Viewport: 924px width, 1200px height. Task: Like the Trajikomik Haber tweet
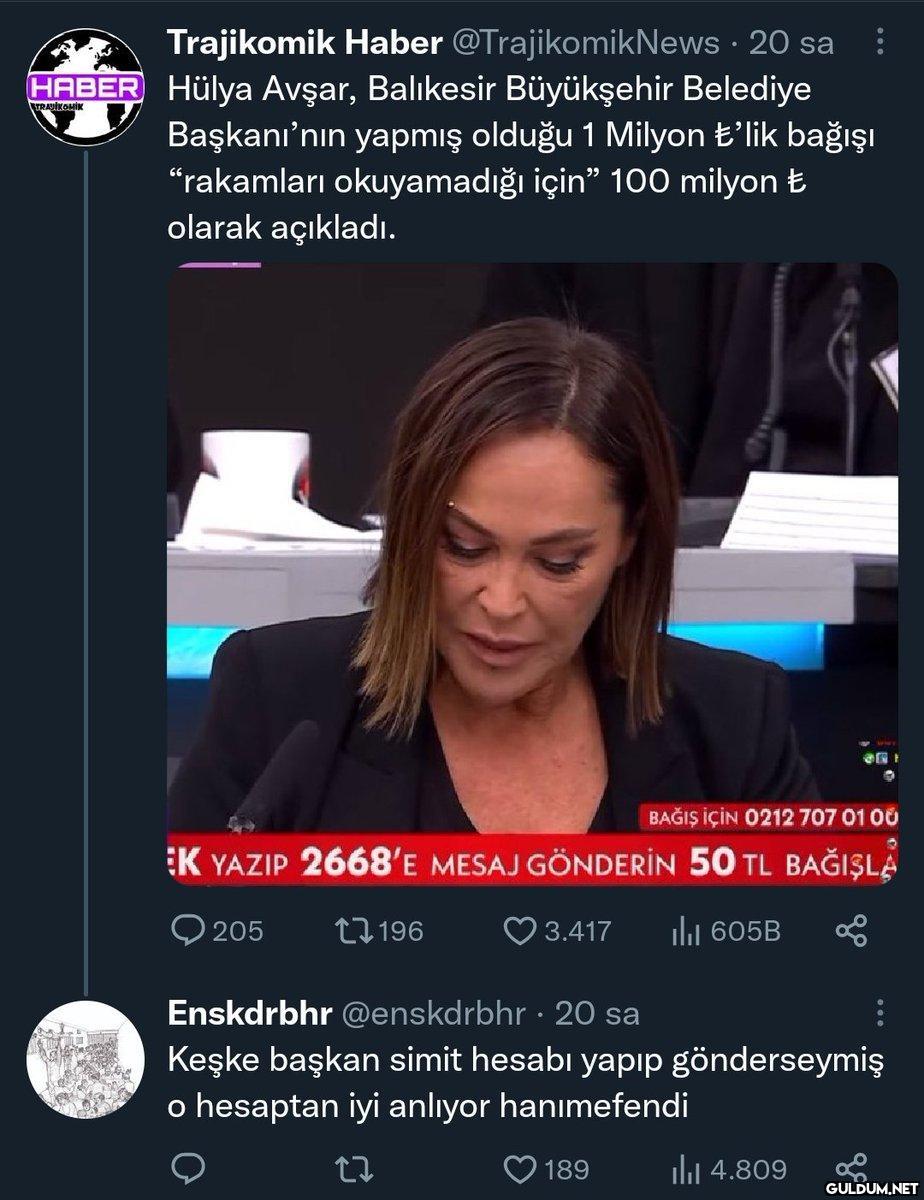coord(519,931)
